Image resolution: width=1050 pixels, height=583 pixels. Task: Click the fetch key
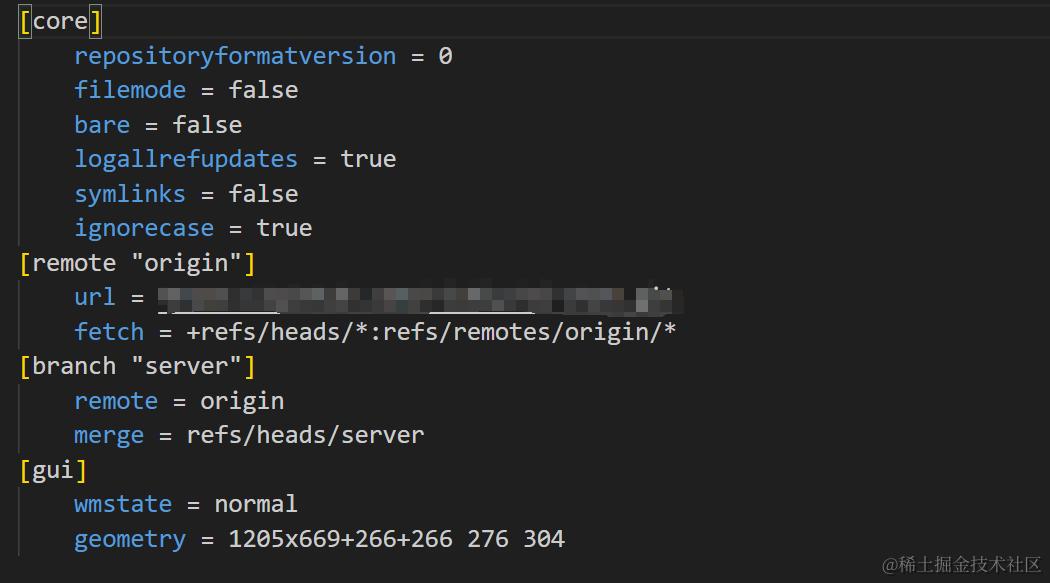[108, 332]
